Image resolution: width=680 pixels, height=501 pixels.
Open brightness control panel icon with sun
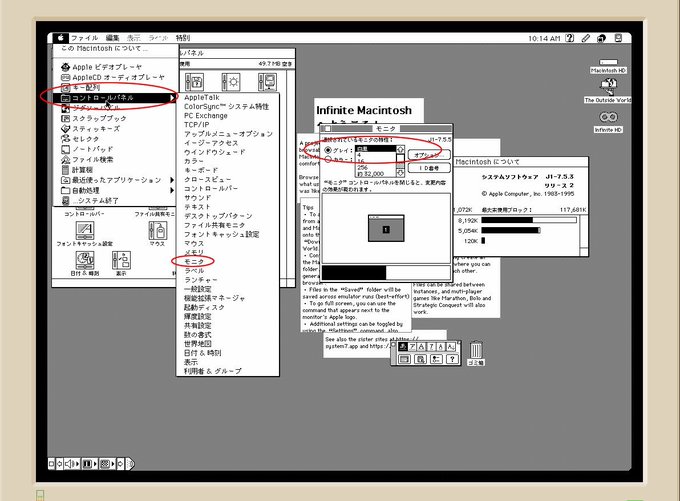pyautogui.click(x=231, y=82)
